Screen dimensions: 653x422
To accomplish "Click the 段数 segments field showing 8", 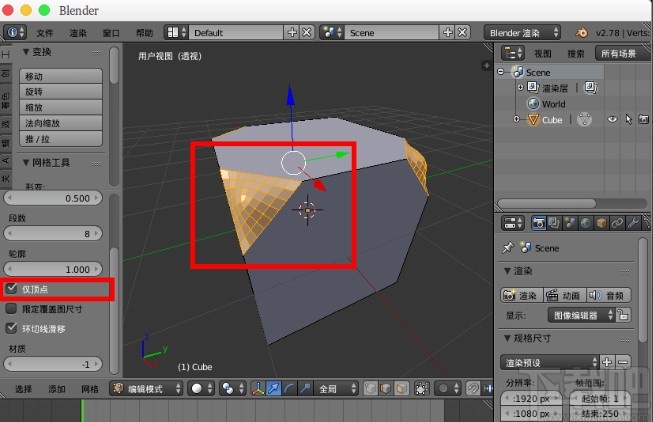I will click(x=53, y=233).
